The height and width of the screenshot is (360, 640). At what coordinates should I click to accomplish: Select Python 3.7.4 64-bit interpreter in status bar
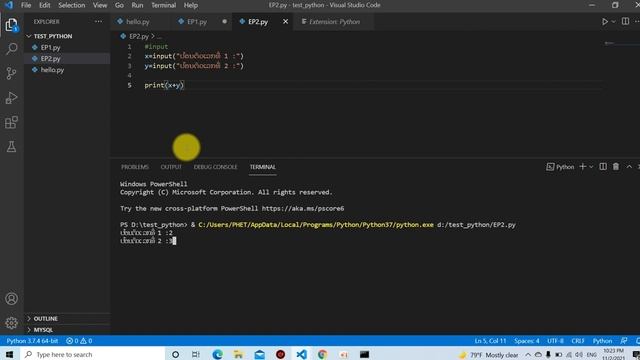(32, 341)
